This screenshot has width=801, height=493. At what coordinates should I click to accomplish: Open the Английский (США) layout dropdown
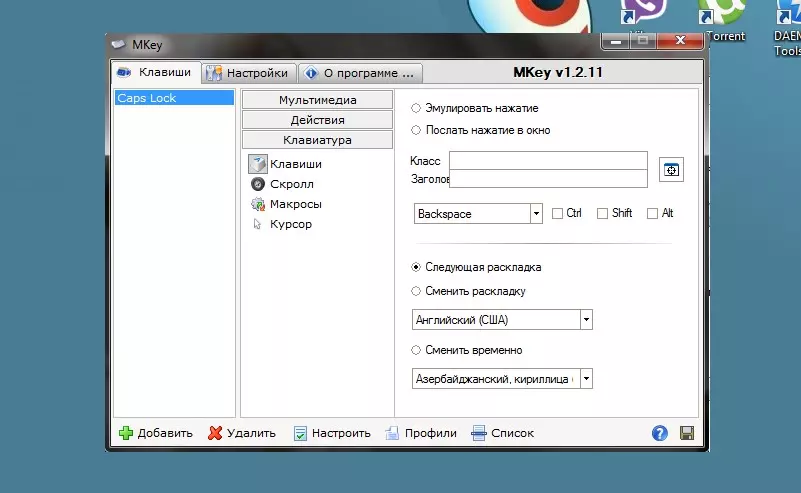coord(586,320)
